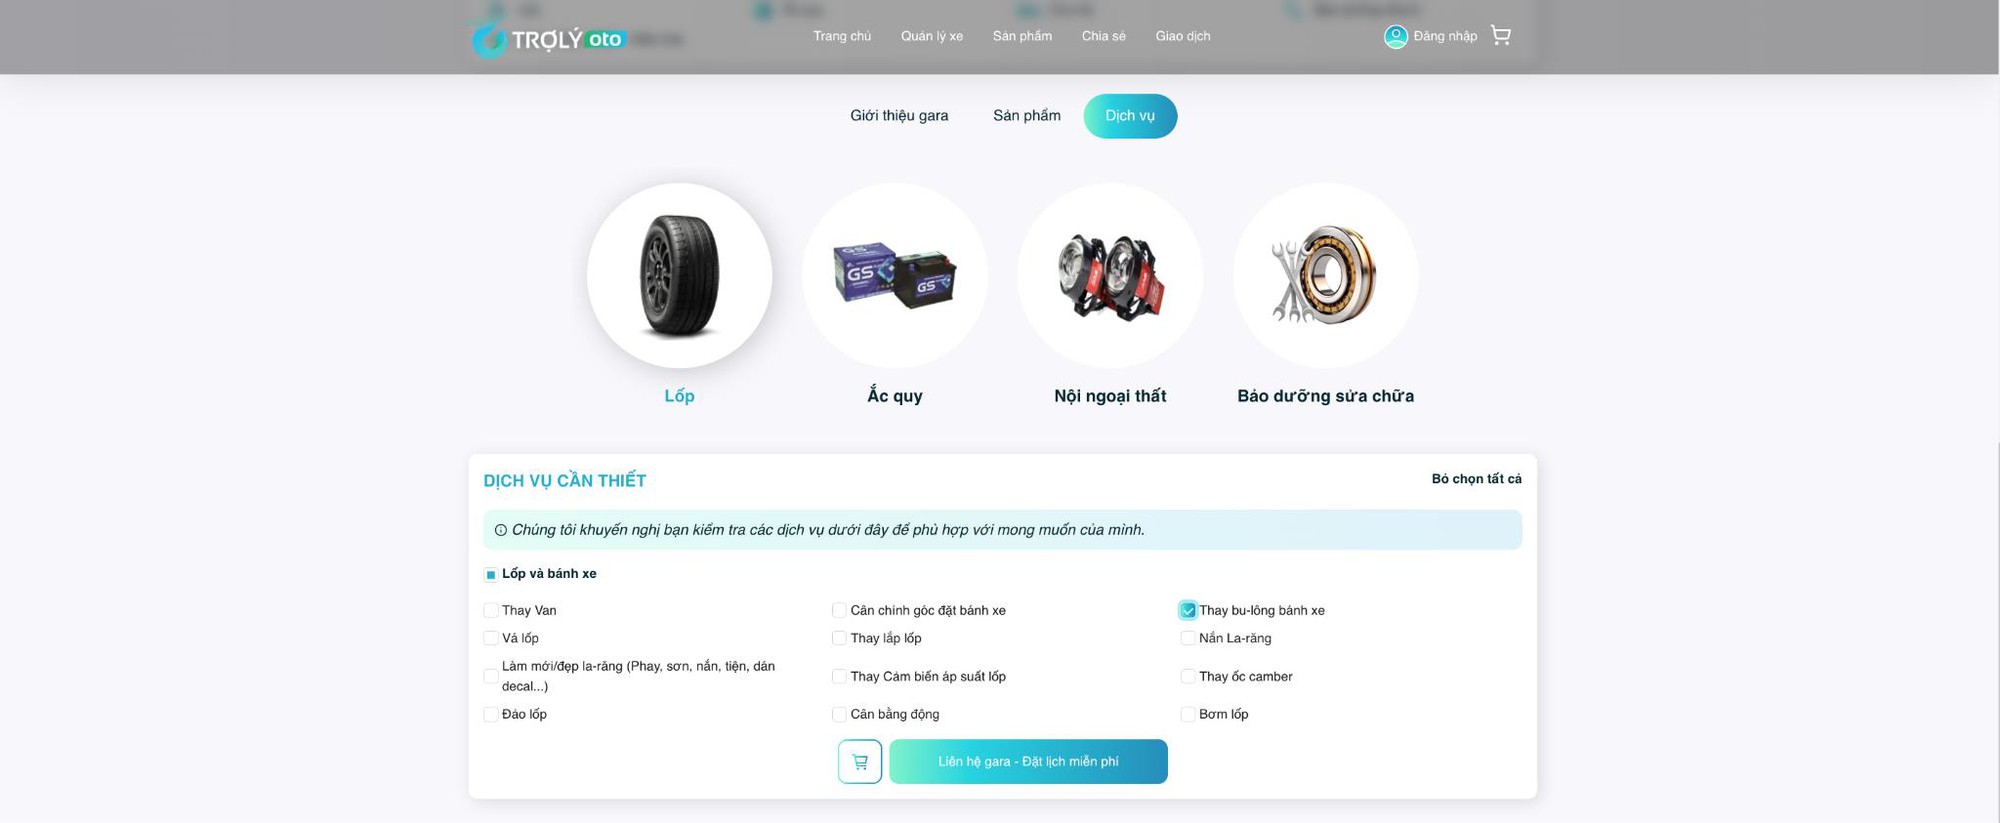Image resolution: width=2000 pixels, height=823 pixels.
Task: Toggle the Lốp và bánh xe group checkbox
Action: tap(491, 574)
